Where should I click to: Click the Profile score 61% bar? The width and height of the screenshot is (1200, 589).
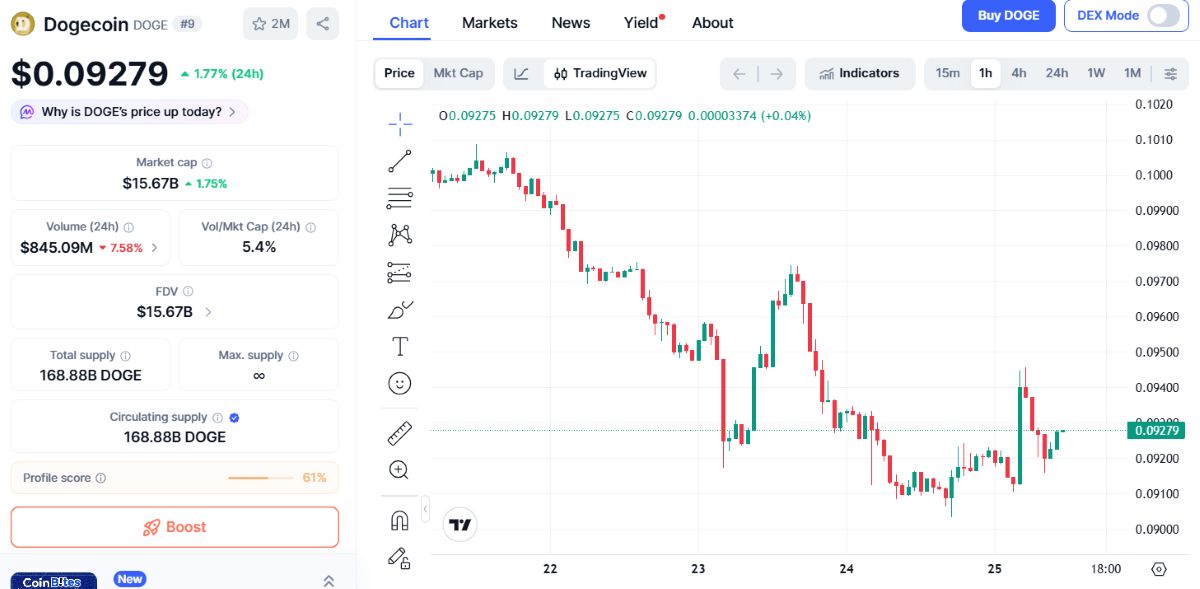pyautogui.click(x=262, y=478)
